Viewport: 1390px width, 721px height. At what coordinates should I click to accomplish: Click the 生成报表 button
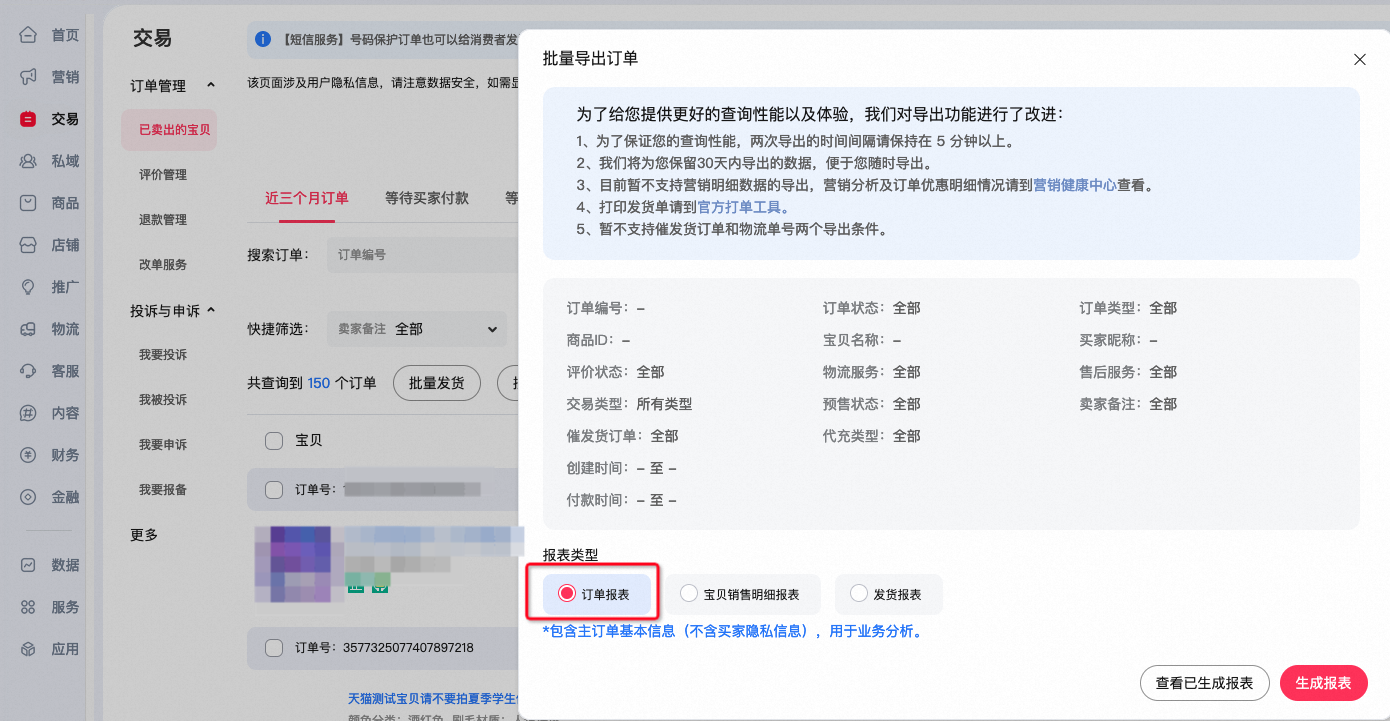click(1323, 683)
